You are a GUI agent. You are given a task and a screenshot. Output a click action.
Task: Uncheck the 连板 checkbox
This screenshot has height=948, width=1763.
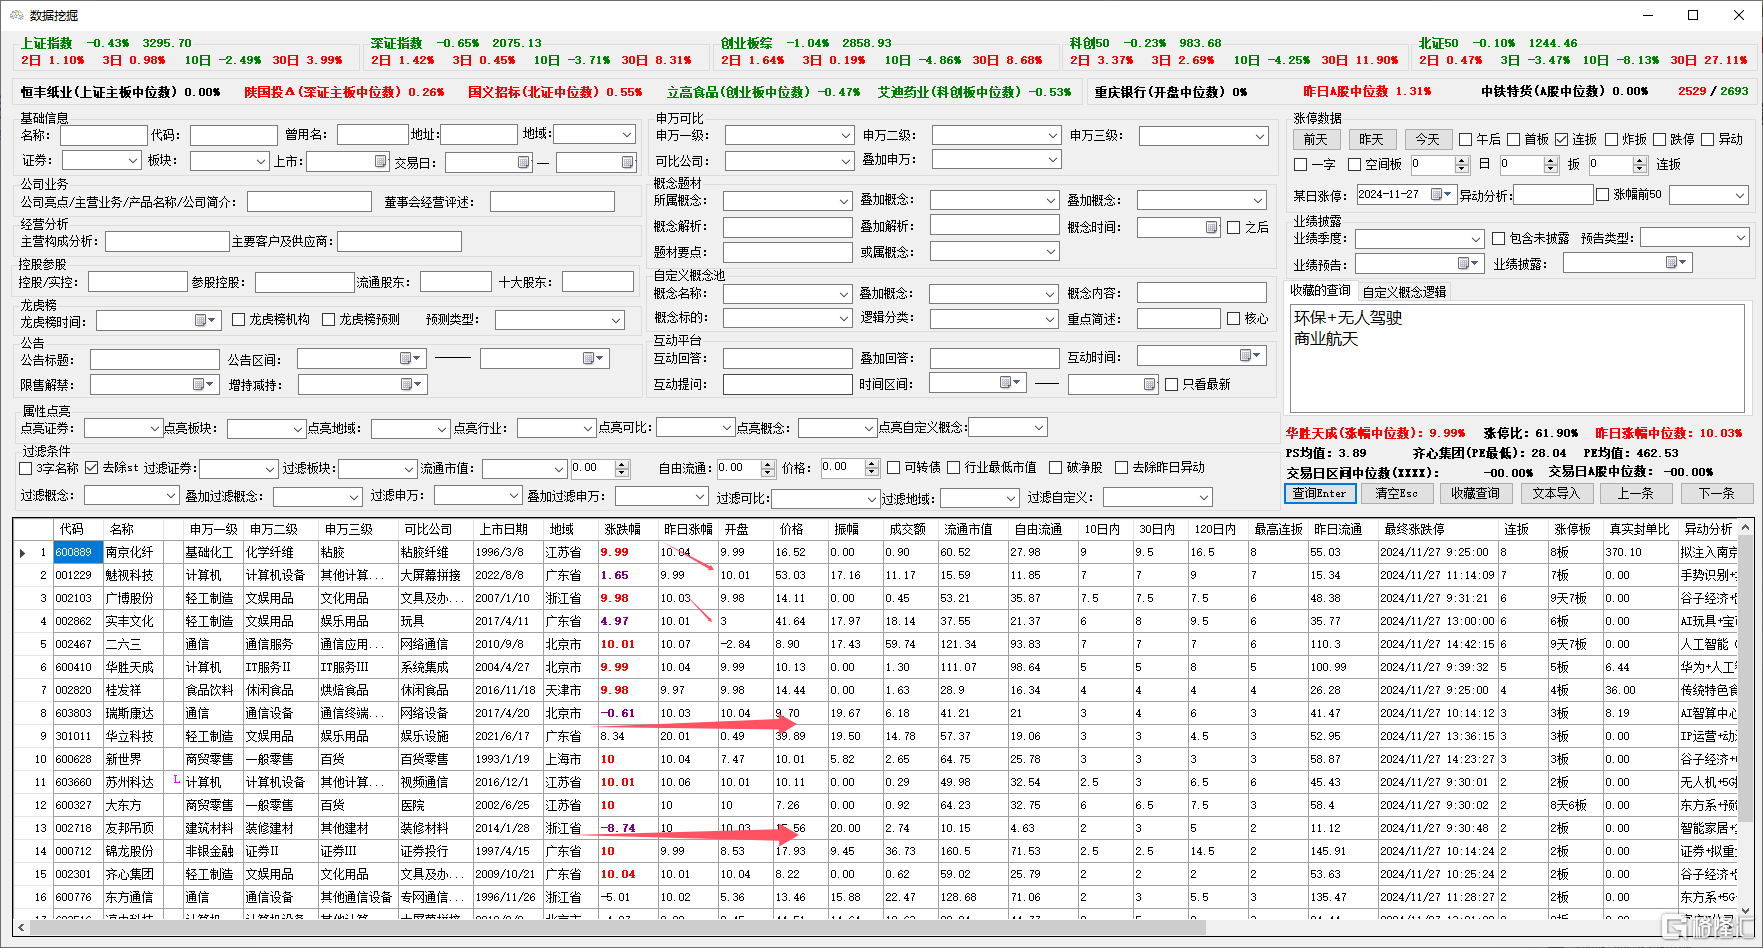1562,140
